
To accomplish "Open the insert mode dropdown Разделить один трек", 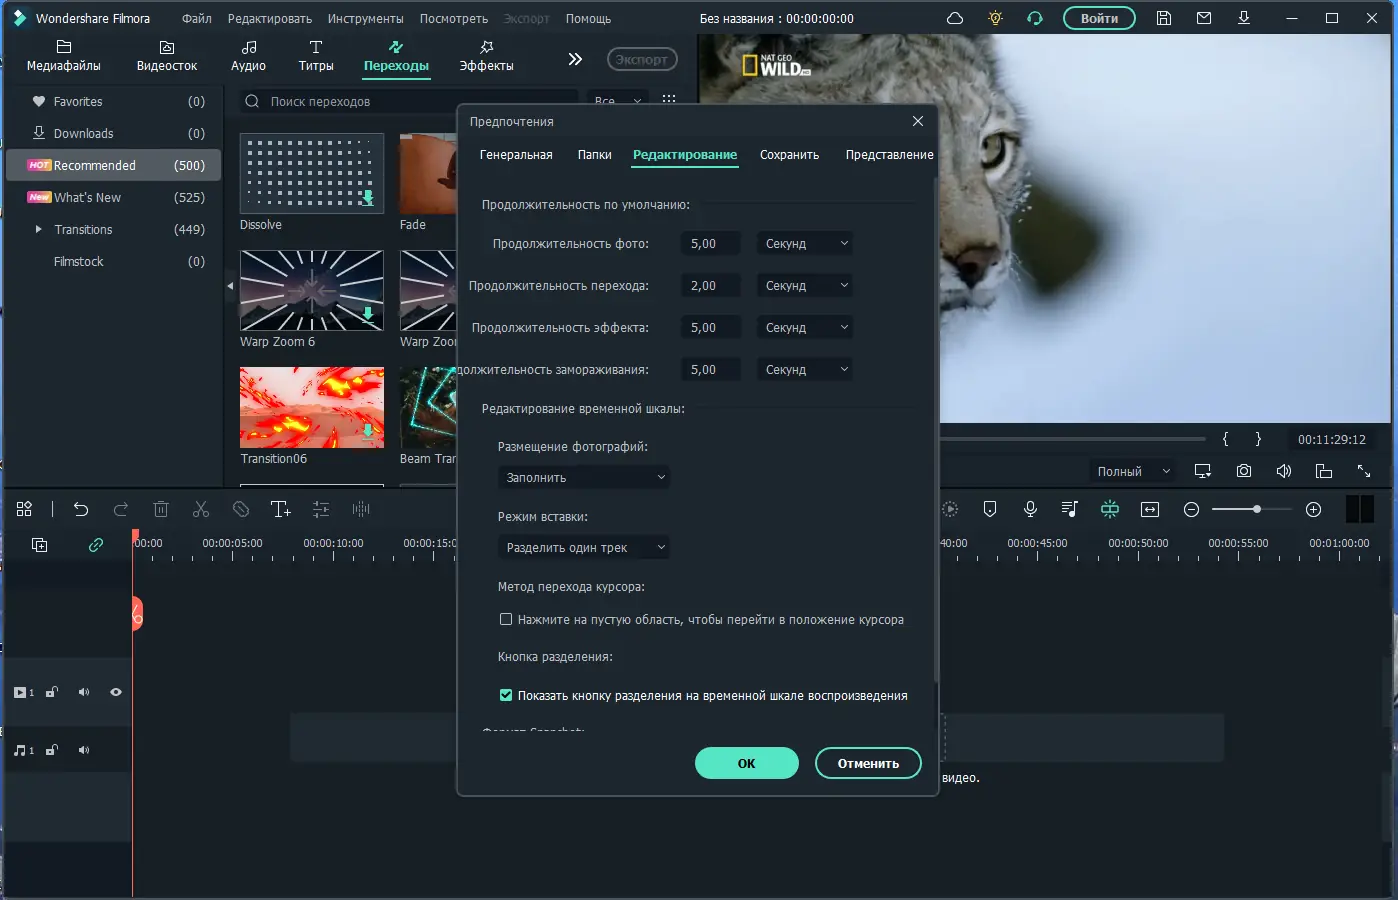I will tap(583, 547).
